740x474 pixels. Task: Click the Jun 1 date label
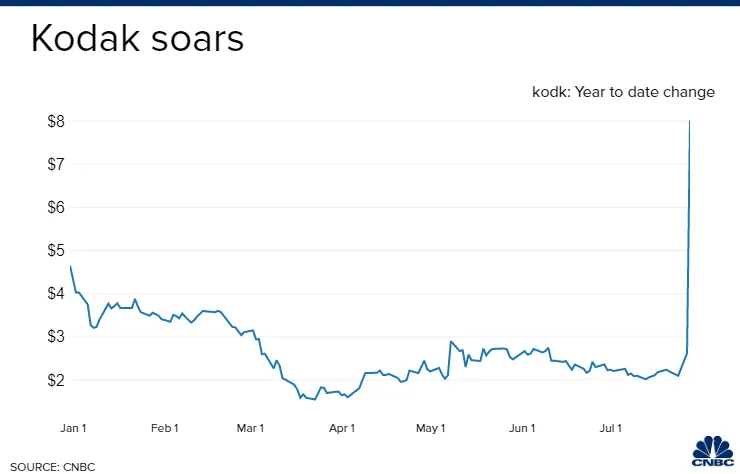click(x=522, y=428)
